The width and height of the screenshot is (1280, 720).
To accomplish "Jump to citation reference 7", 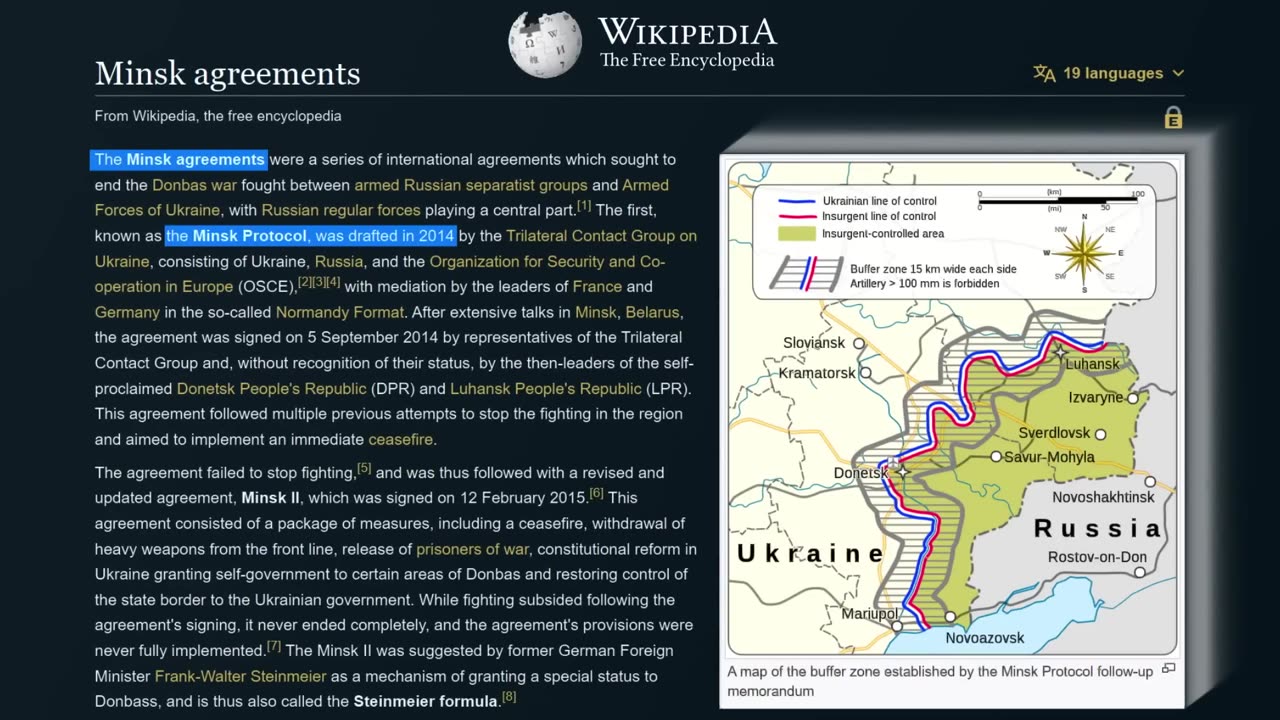I will tap(274, 646).
